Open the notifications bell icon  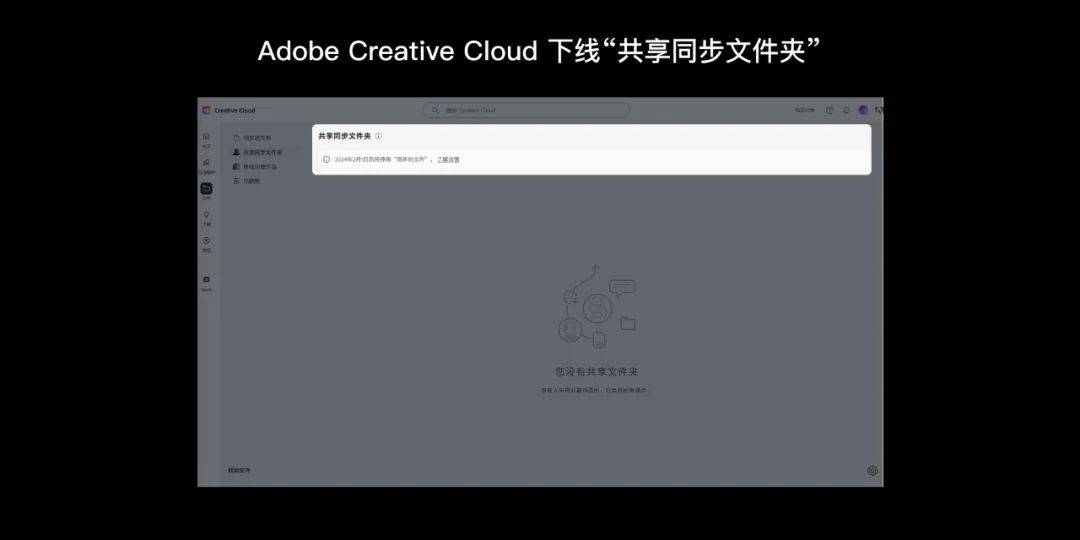point(846,110)
